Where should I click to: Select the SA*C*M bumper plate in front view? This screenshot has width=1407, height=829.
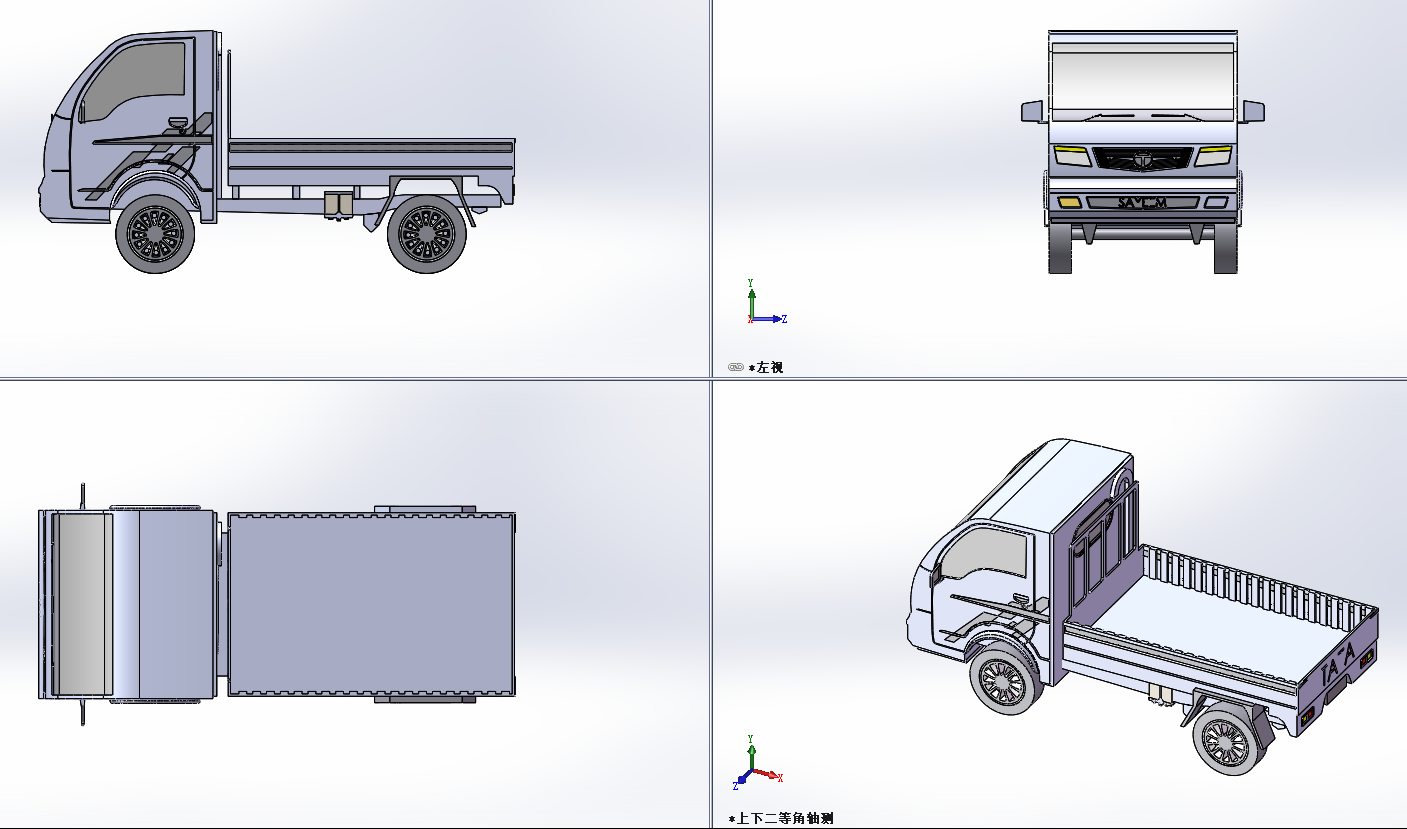pos(1142,203)
